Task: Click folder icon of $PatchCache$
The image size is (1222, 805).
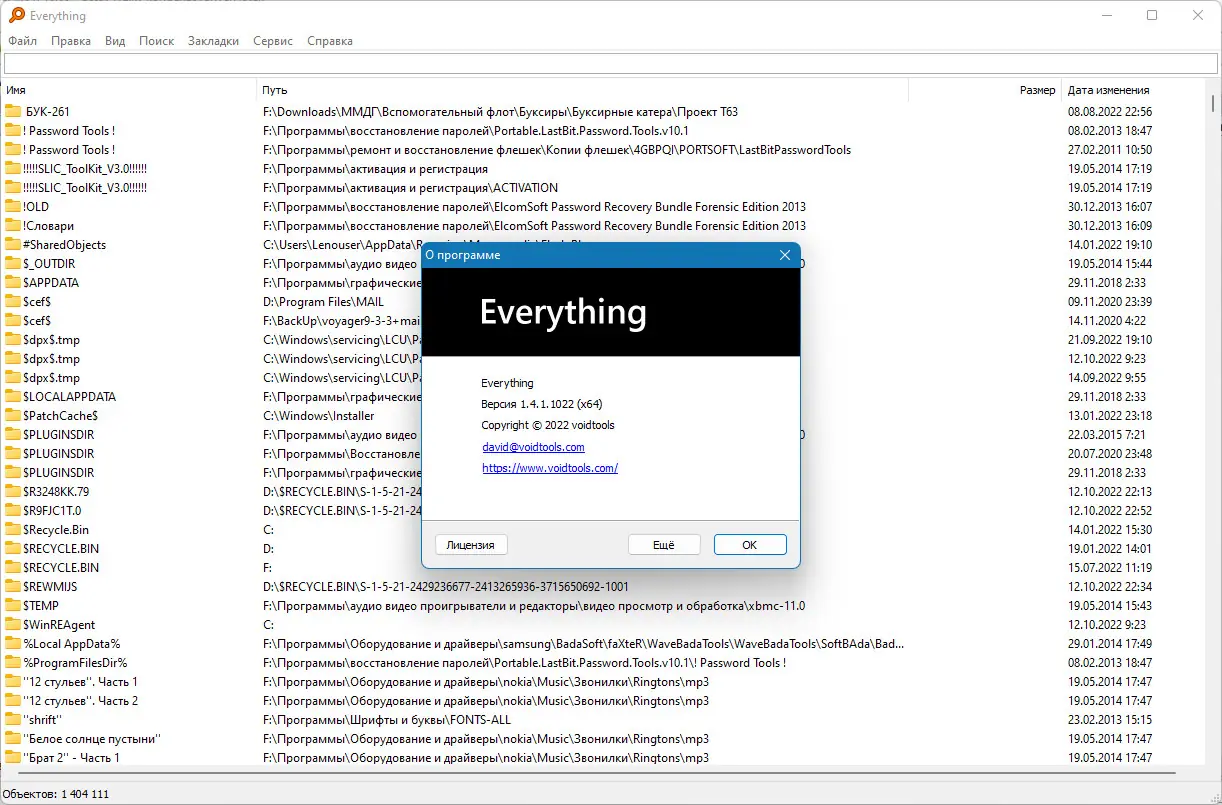Action: (13, 416)
